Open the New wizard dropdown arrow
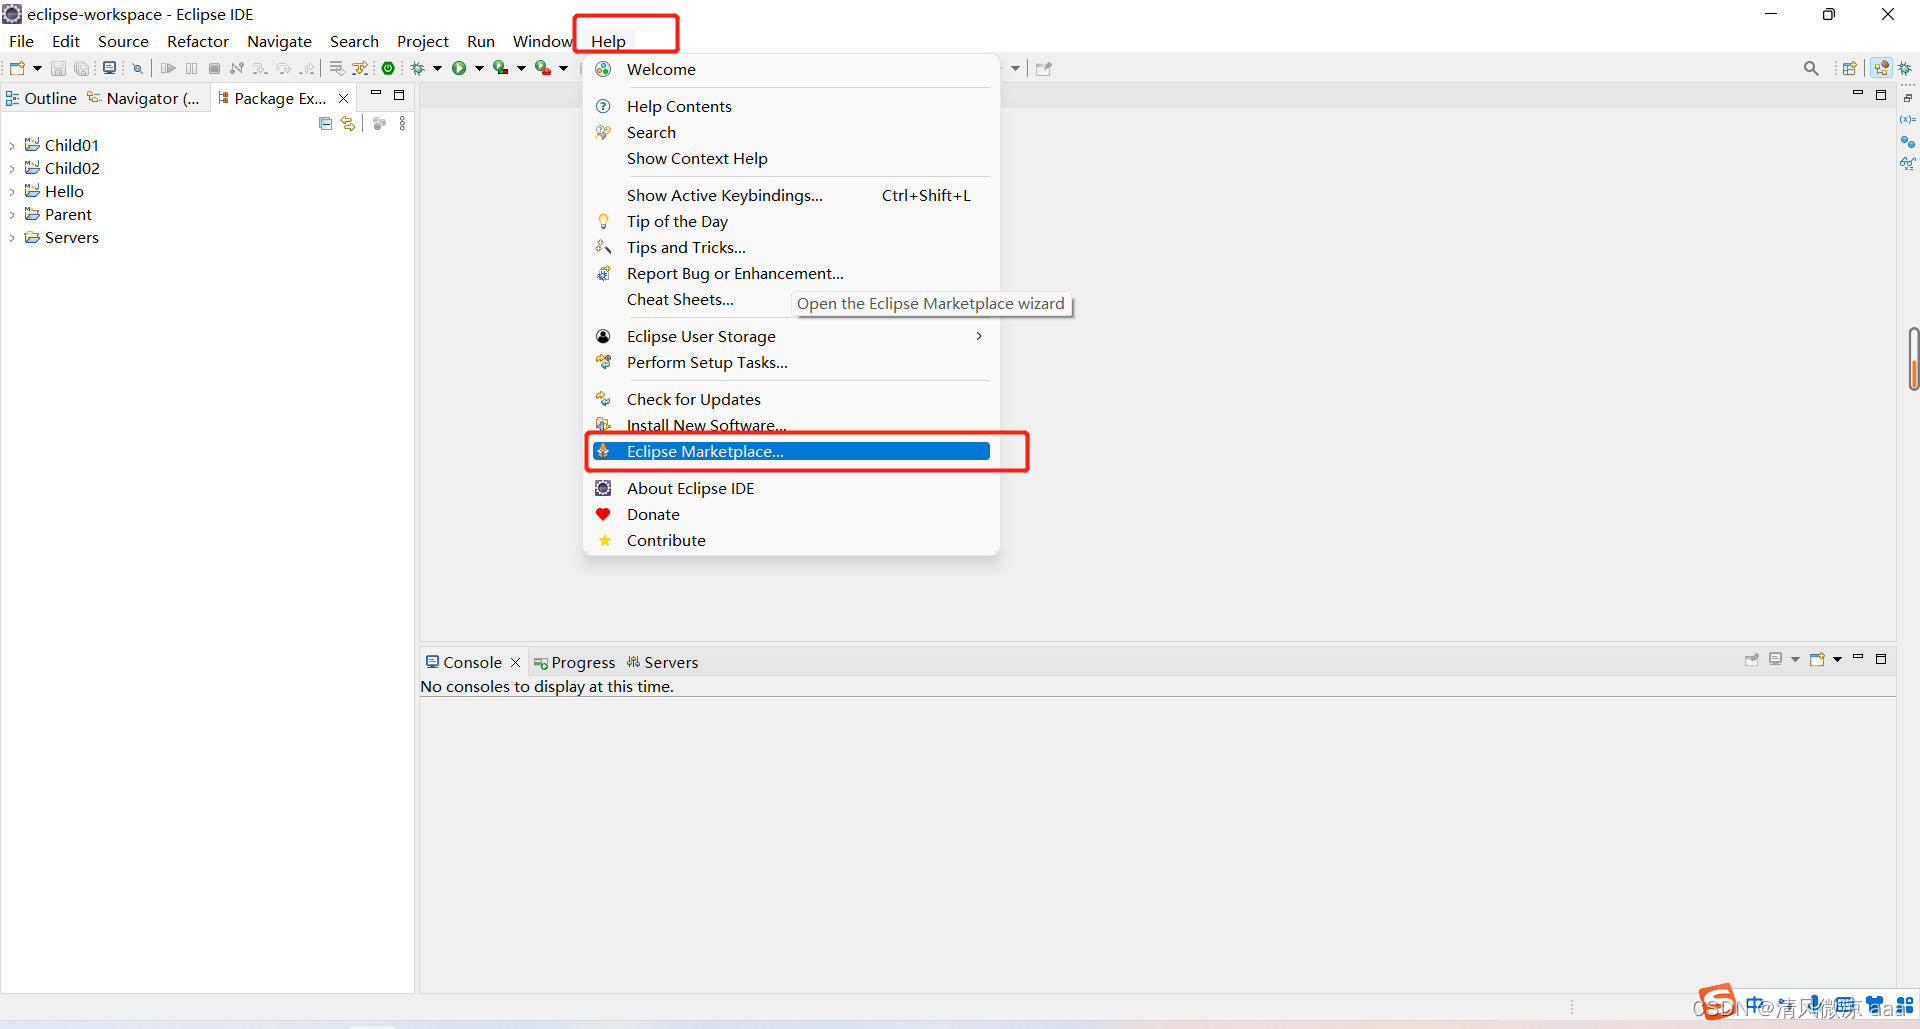Screen dimensions: 1920x1029 tap(37, 69)
